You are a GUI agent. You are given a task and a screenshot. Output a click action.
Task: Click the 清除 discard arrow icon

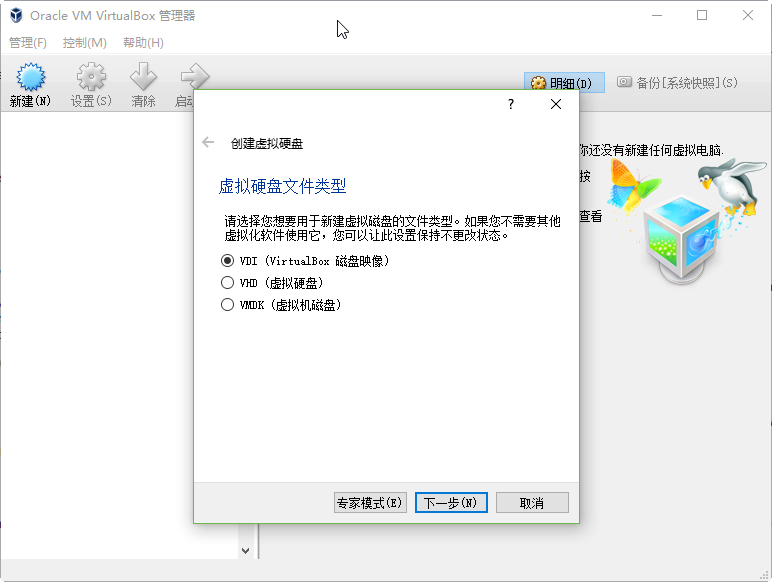(x=143, y=77)
